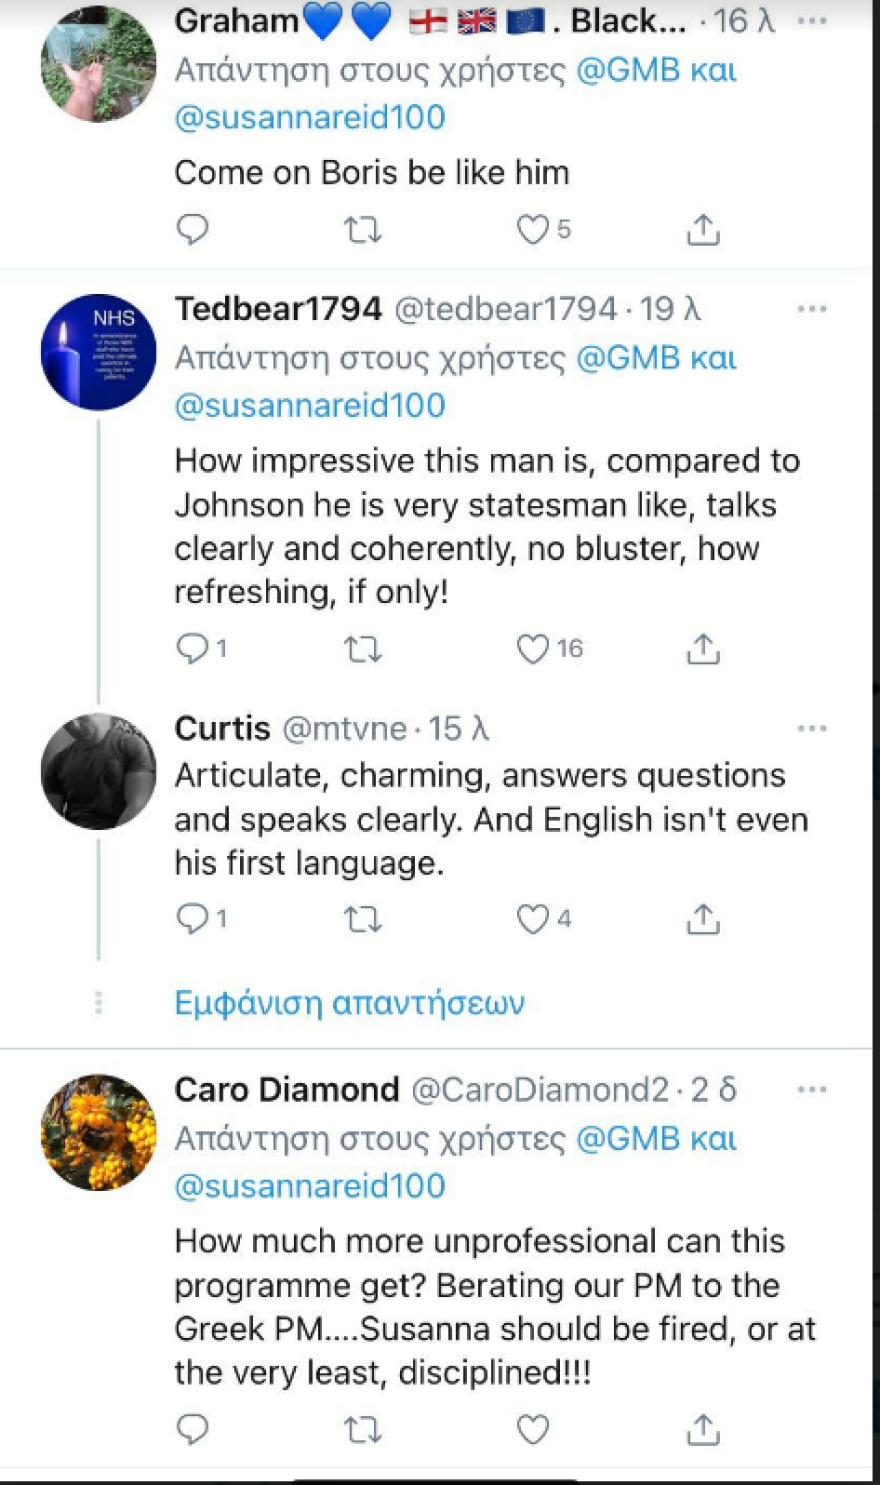Share Graham's tweet
This screenshot has height=1485, width=880.
[x=703, y=230]
